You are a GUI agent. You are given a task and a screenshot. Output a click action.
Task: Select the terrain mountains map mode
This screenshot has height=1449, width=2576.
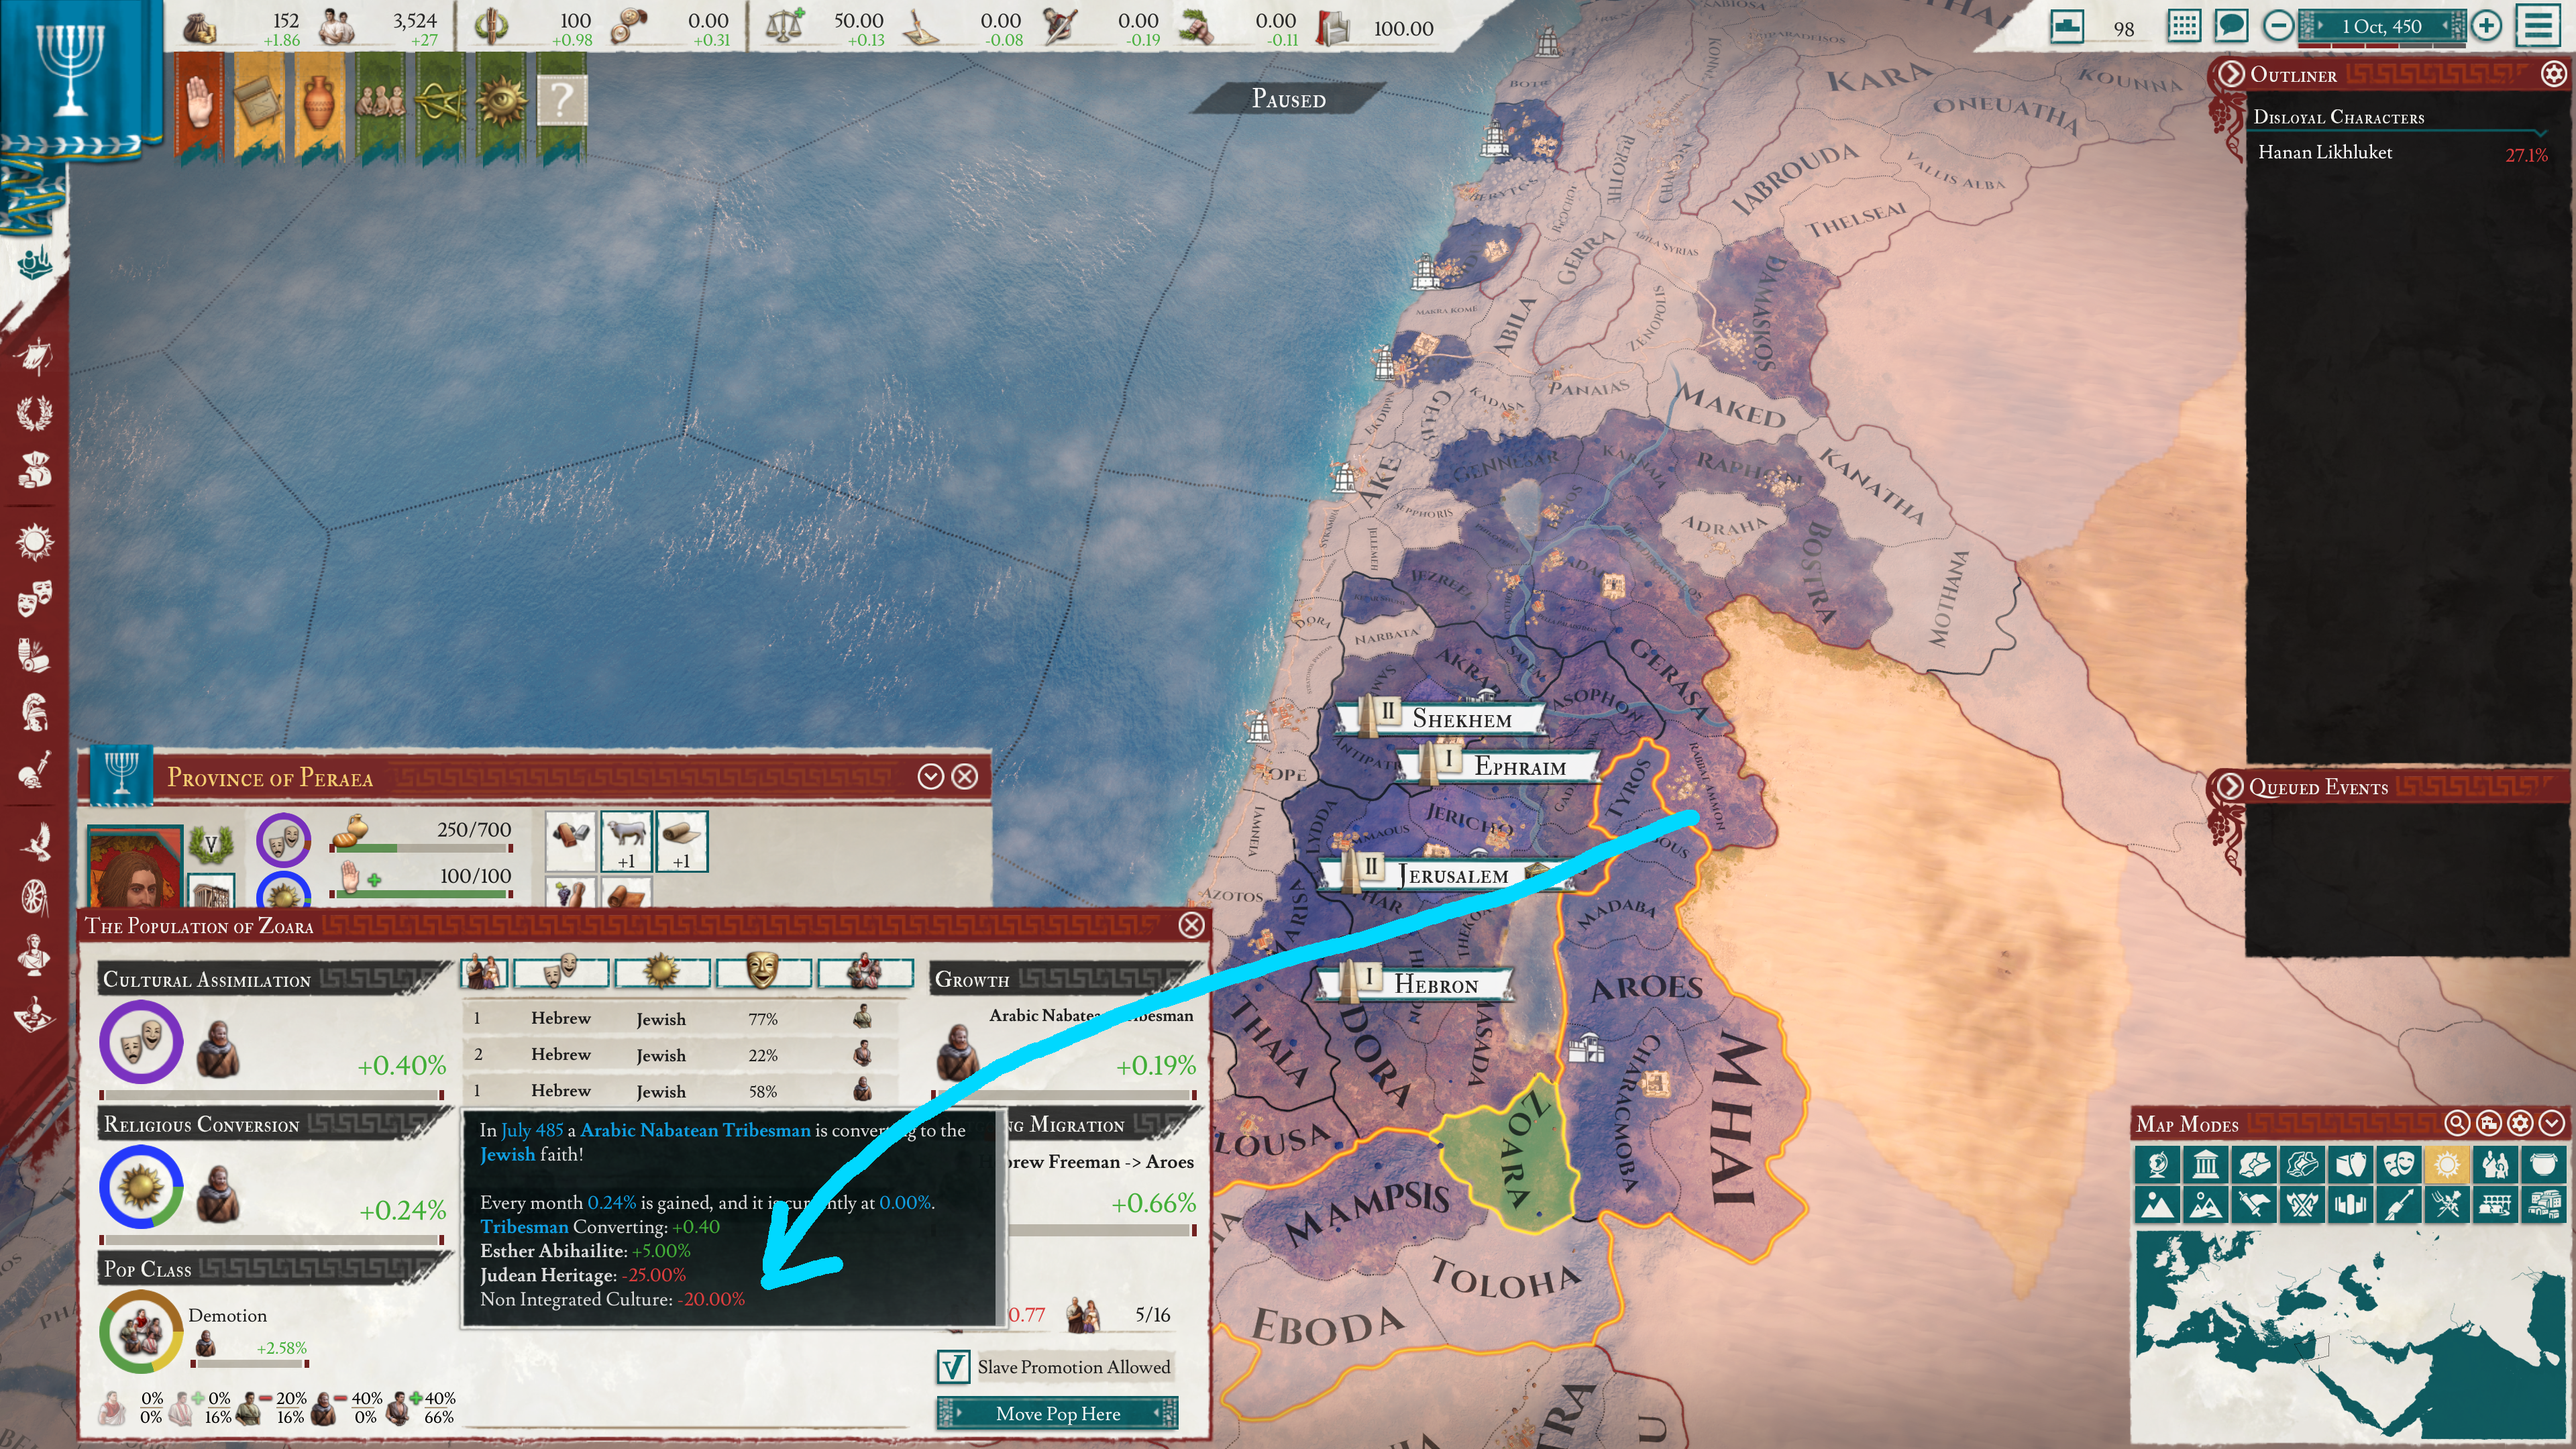2157,1205
